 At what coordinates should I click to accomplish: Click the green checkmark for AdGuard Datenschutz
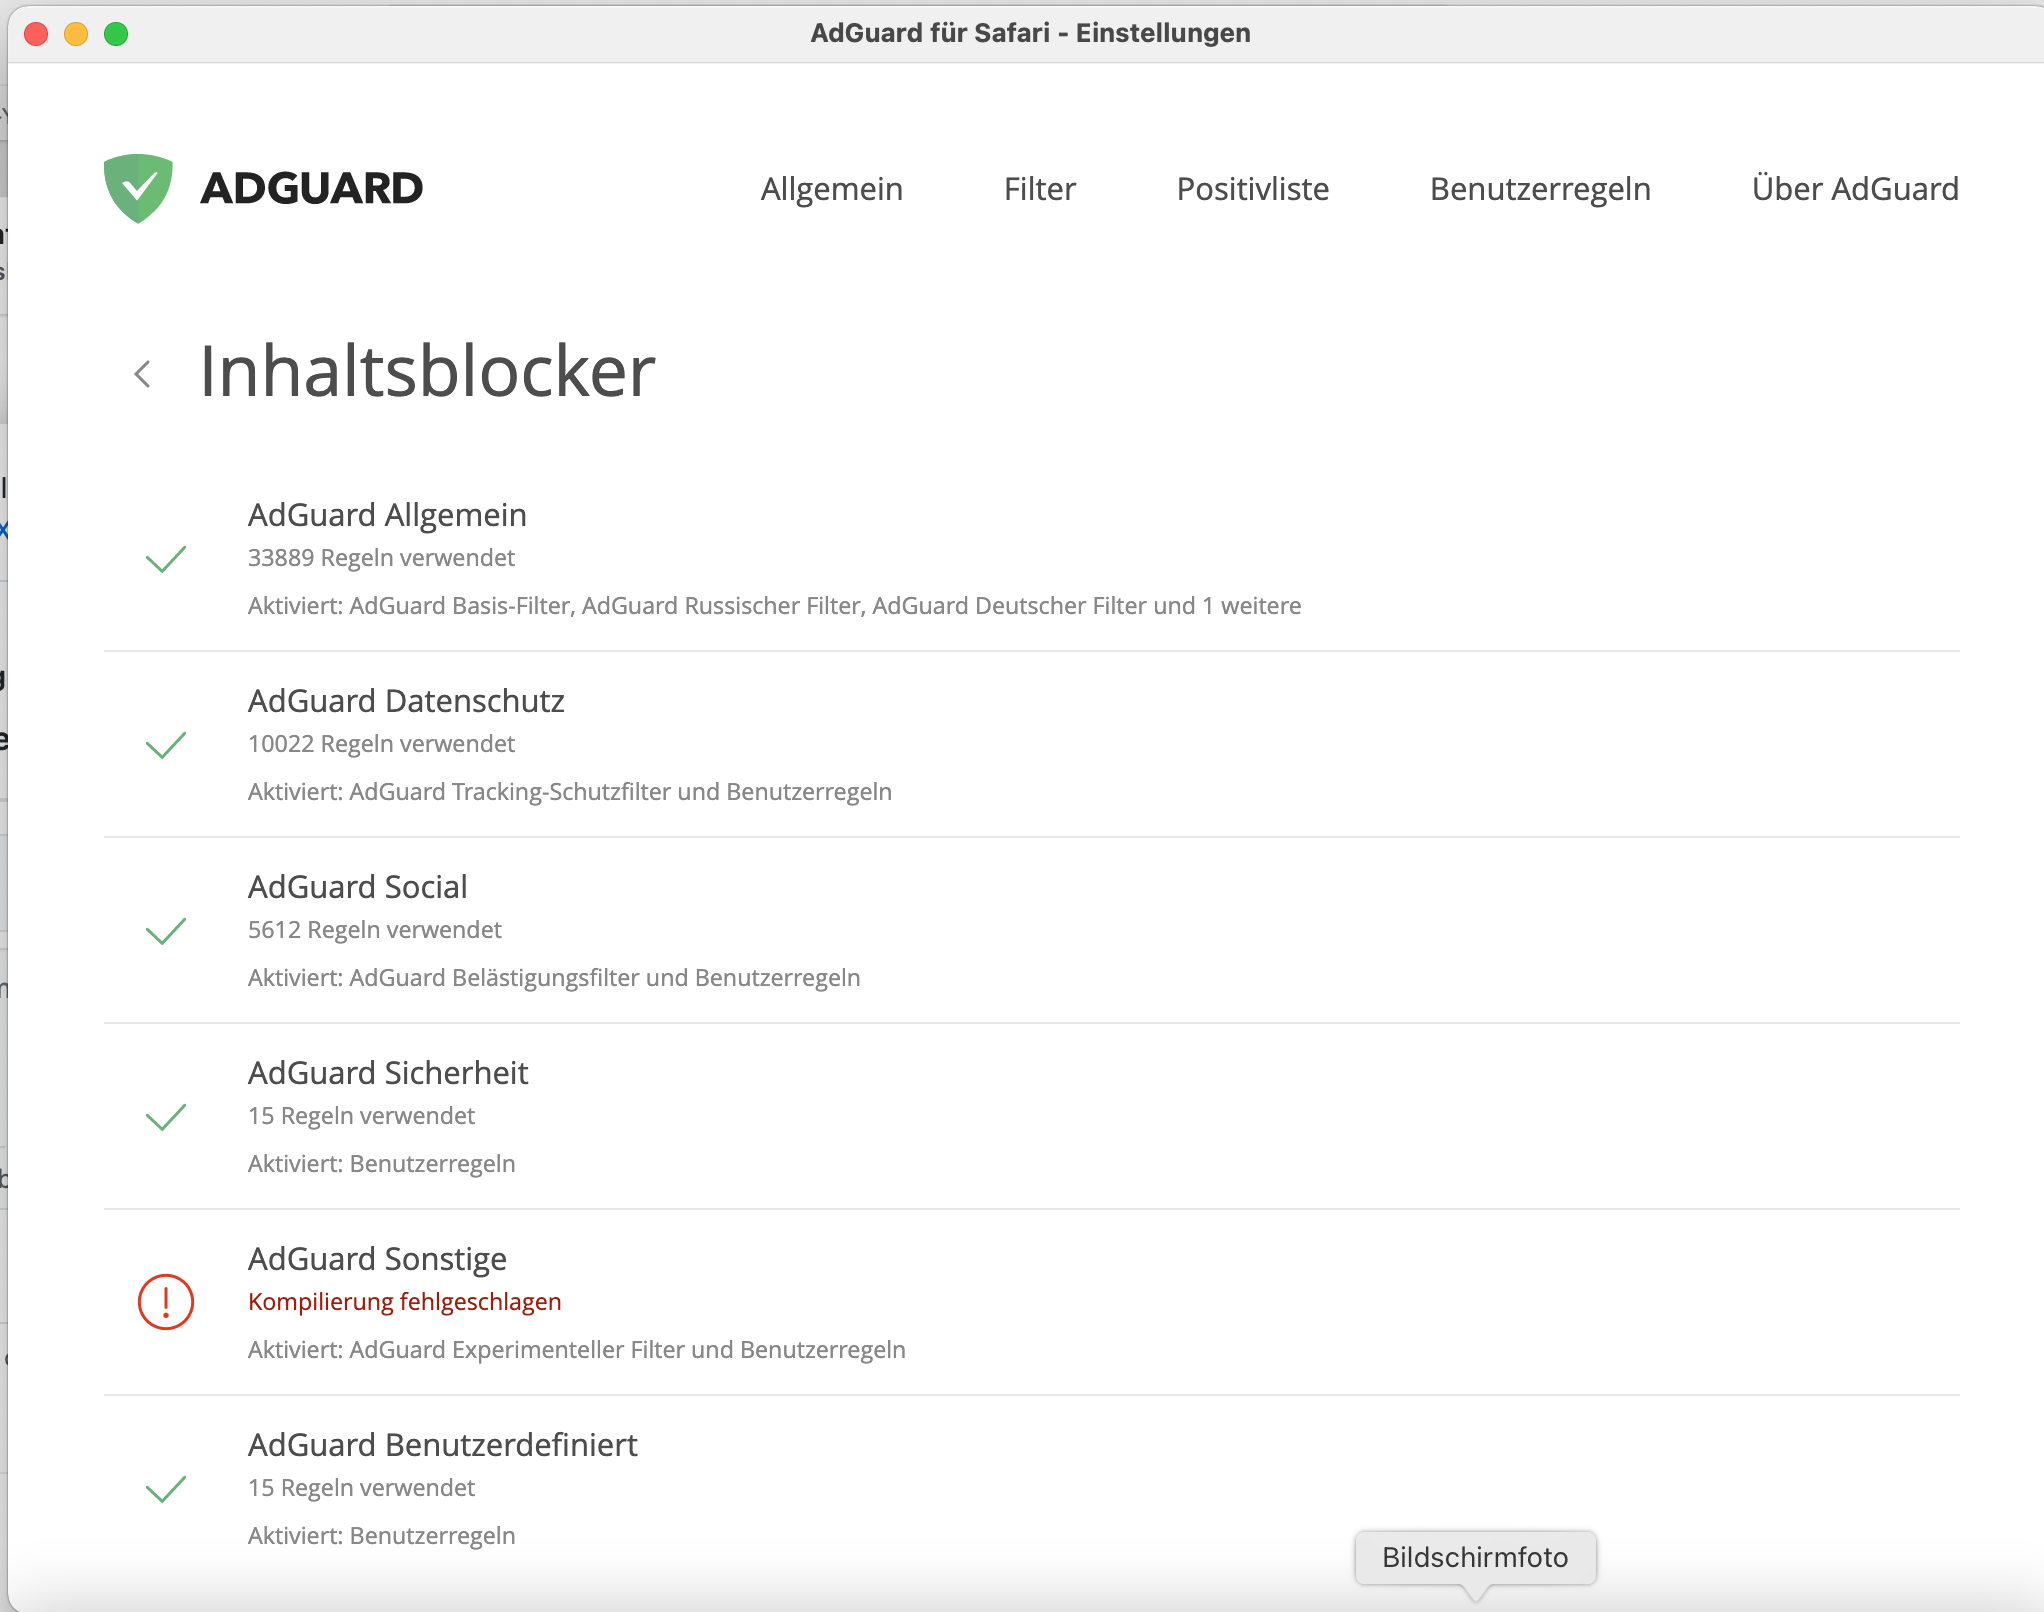[166, 745]
